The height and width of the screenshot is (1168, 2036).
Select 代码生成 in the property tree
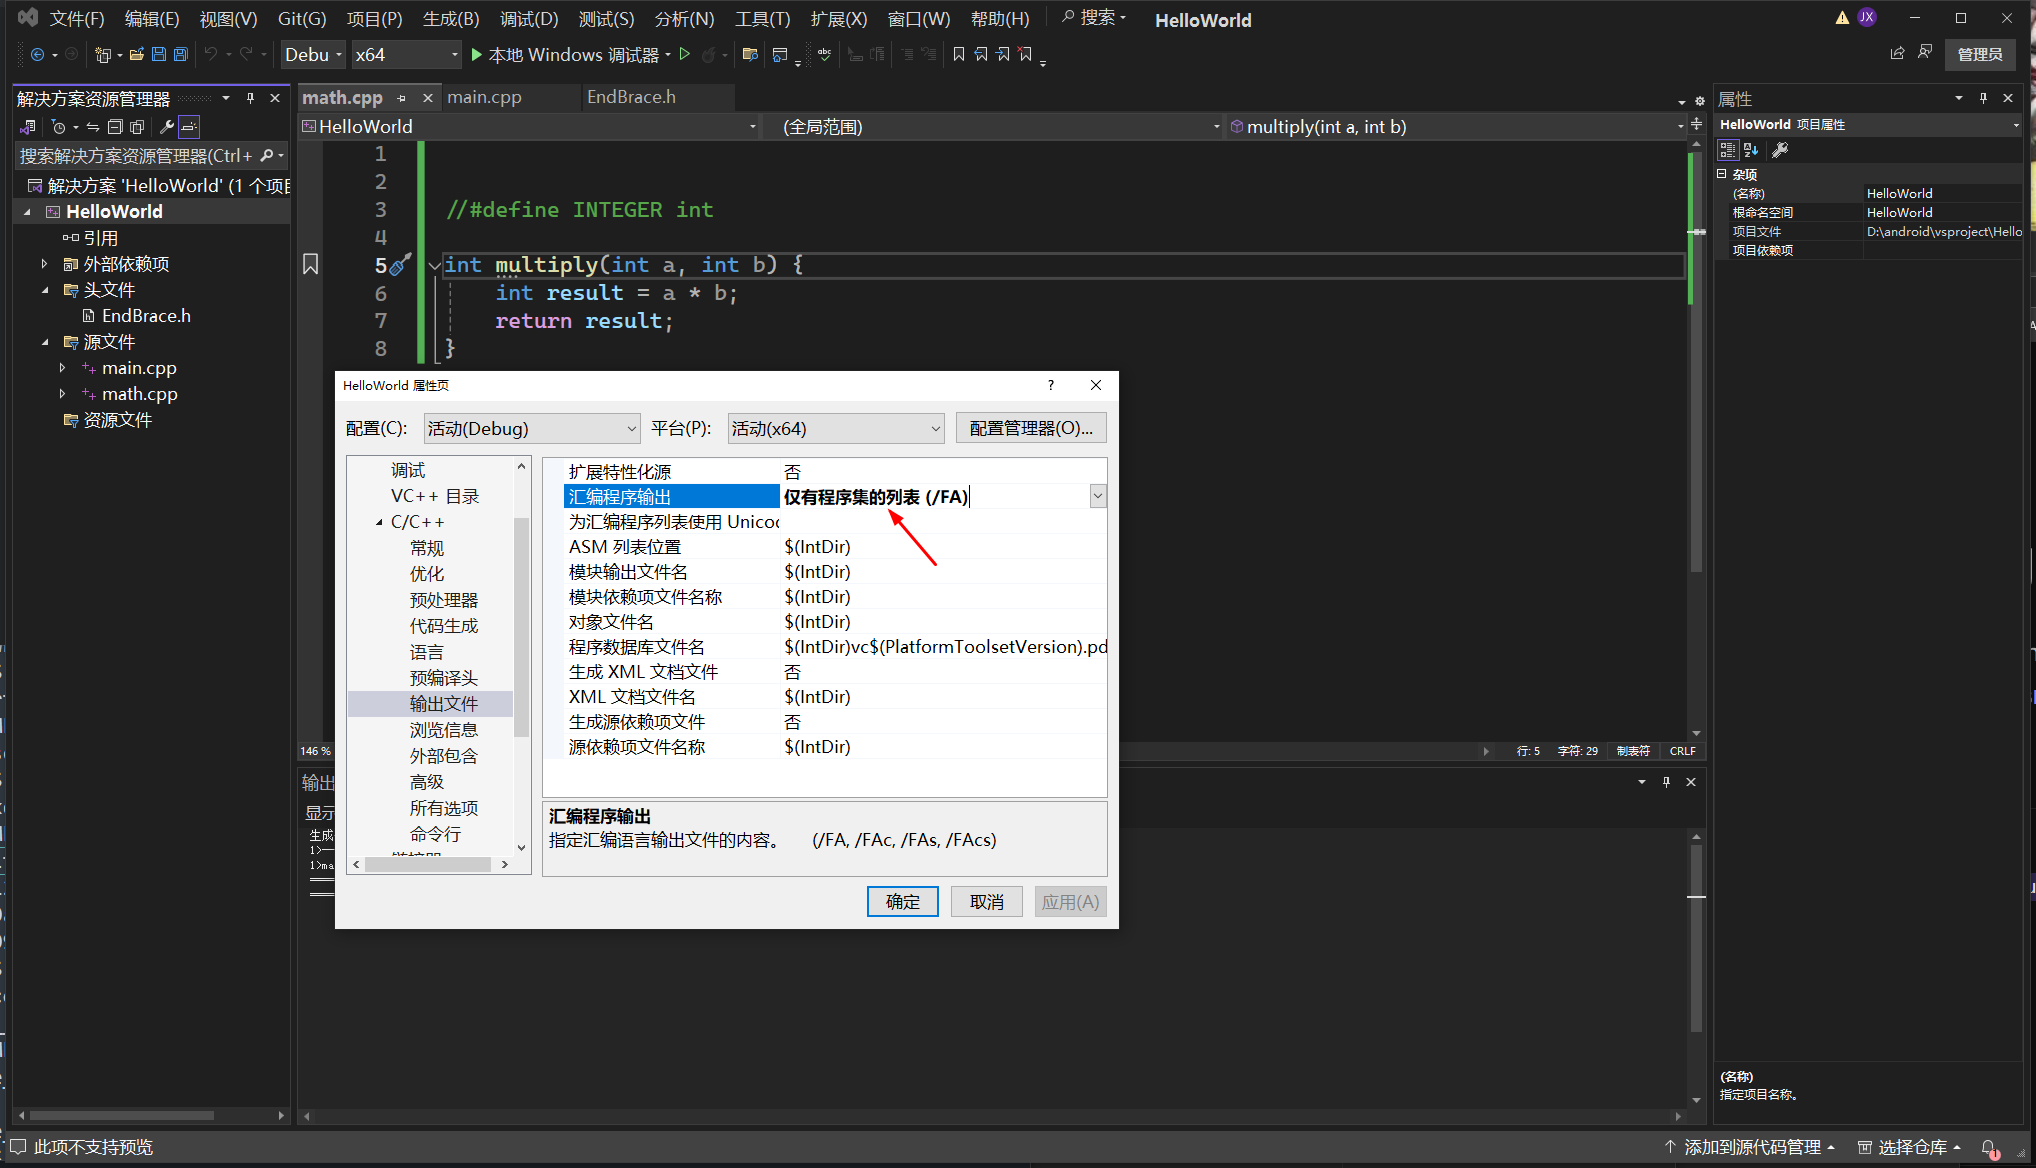[x=443, y=626]
